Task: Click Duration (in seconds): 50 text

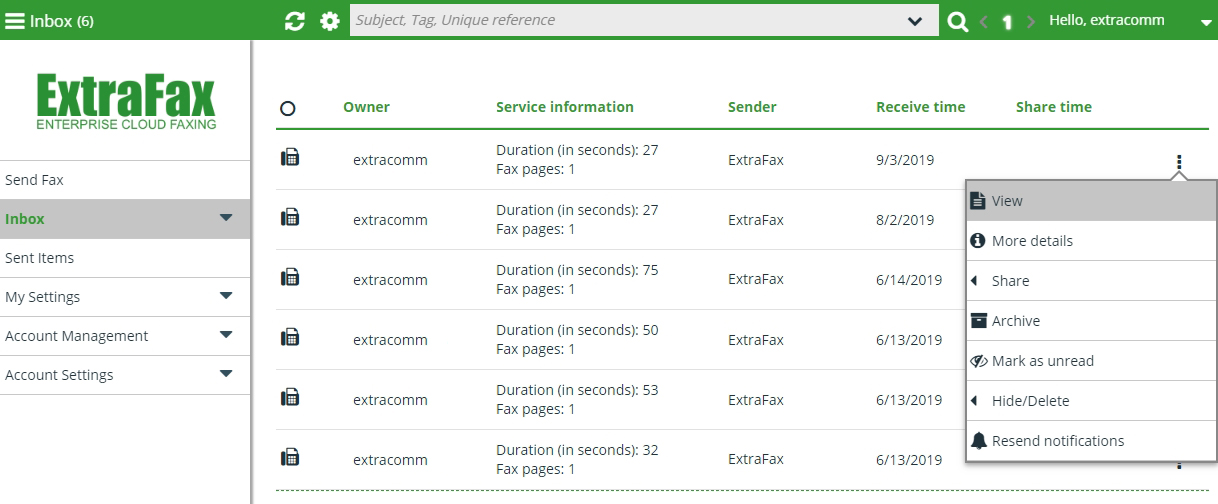Action: click(x=577, y=330)
